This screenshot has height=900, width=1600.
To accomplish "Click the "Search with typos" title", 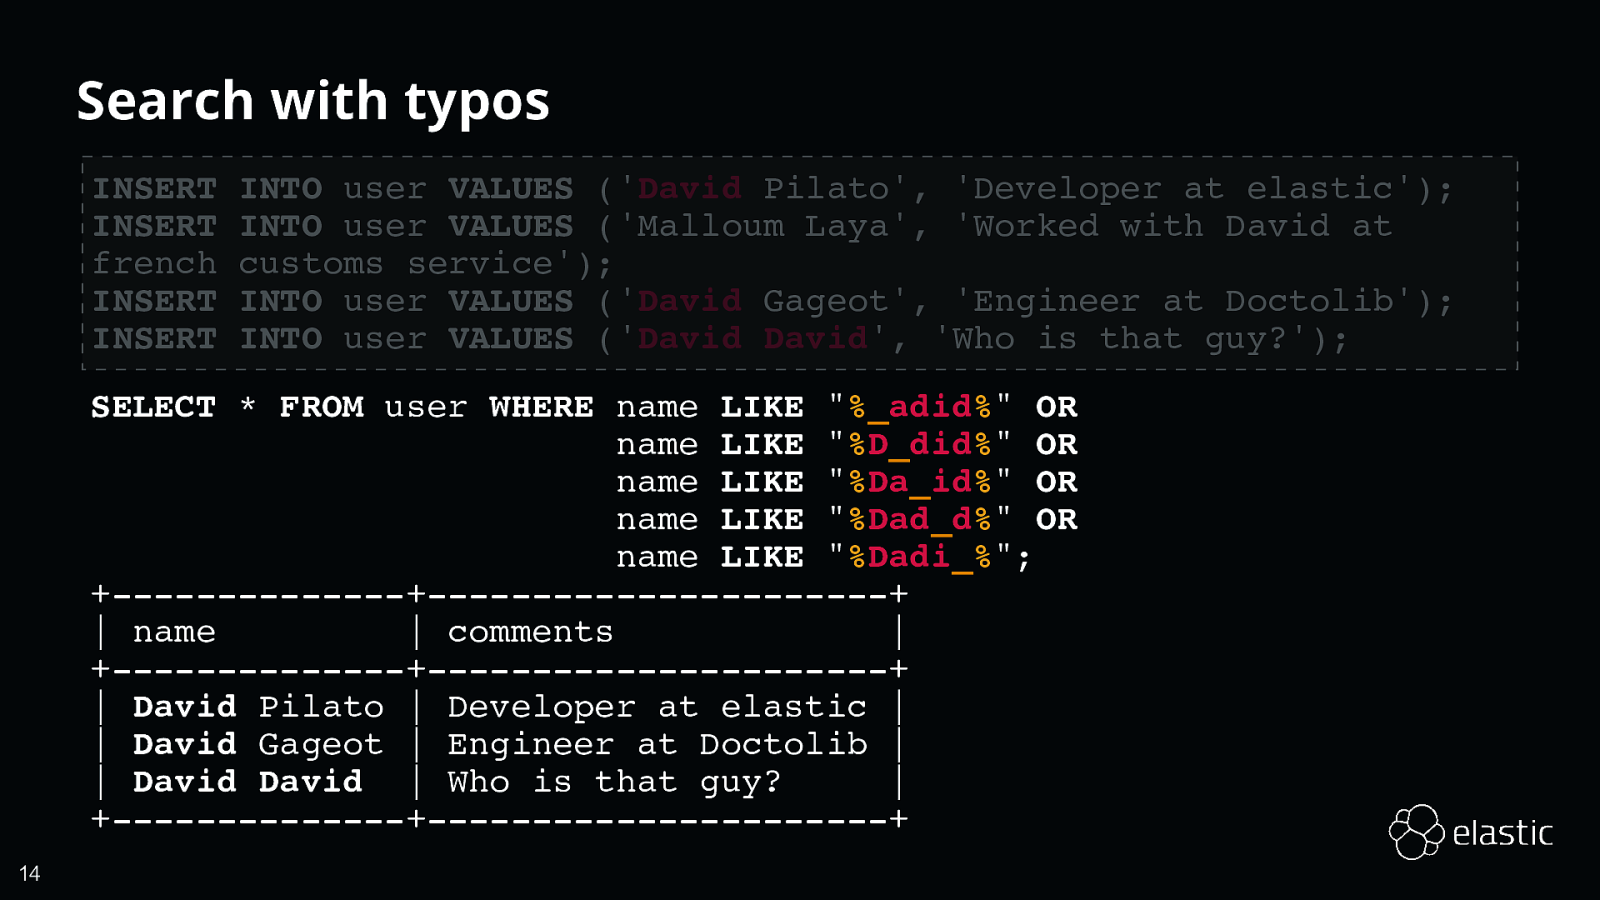I will coord(313,102).
